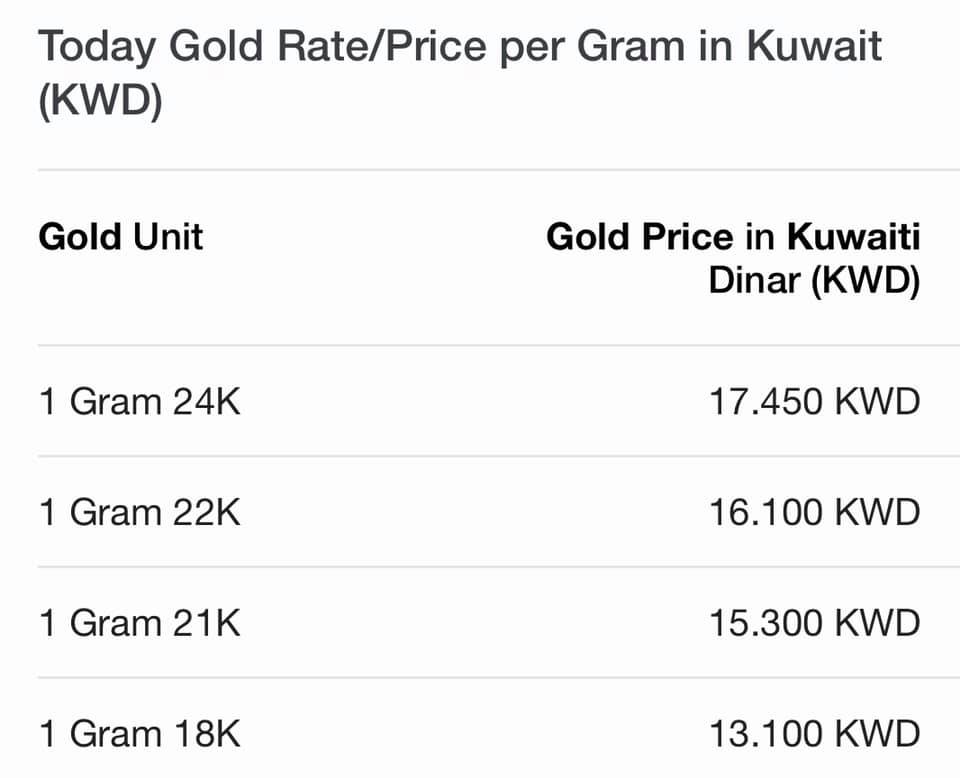Click the 'Gold Unit' column header
960x778 pixels.
pyautogui.click(x=121, y=236)
